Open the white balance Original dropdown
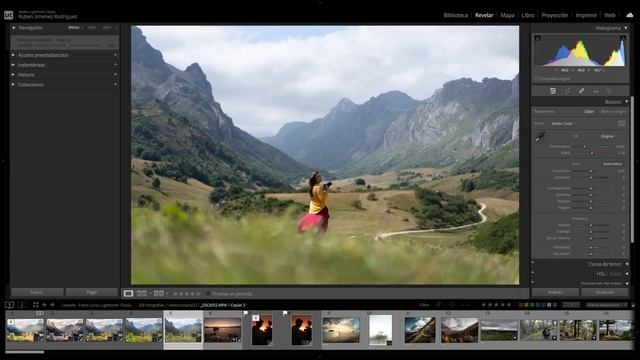 (608, 136)
